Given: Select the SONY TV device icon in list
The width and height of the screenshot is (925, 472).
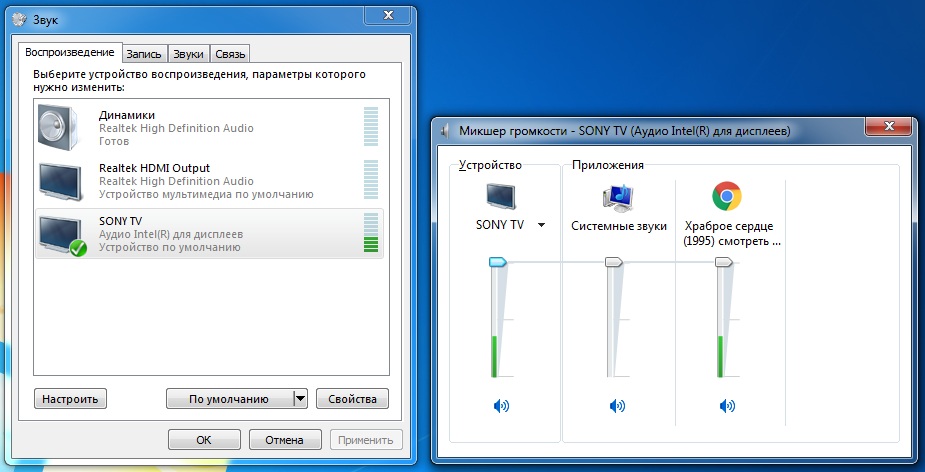Looking at the screenshot, I should point(61,235).
